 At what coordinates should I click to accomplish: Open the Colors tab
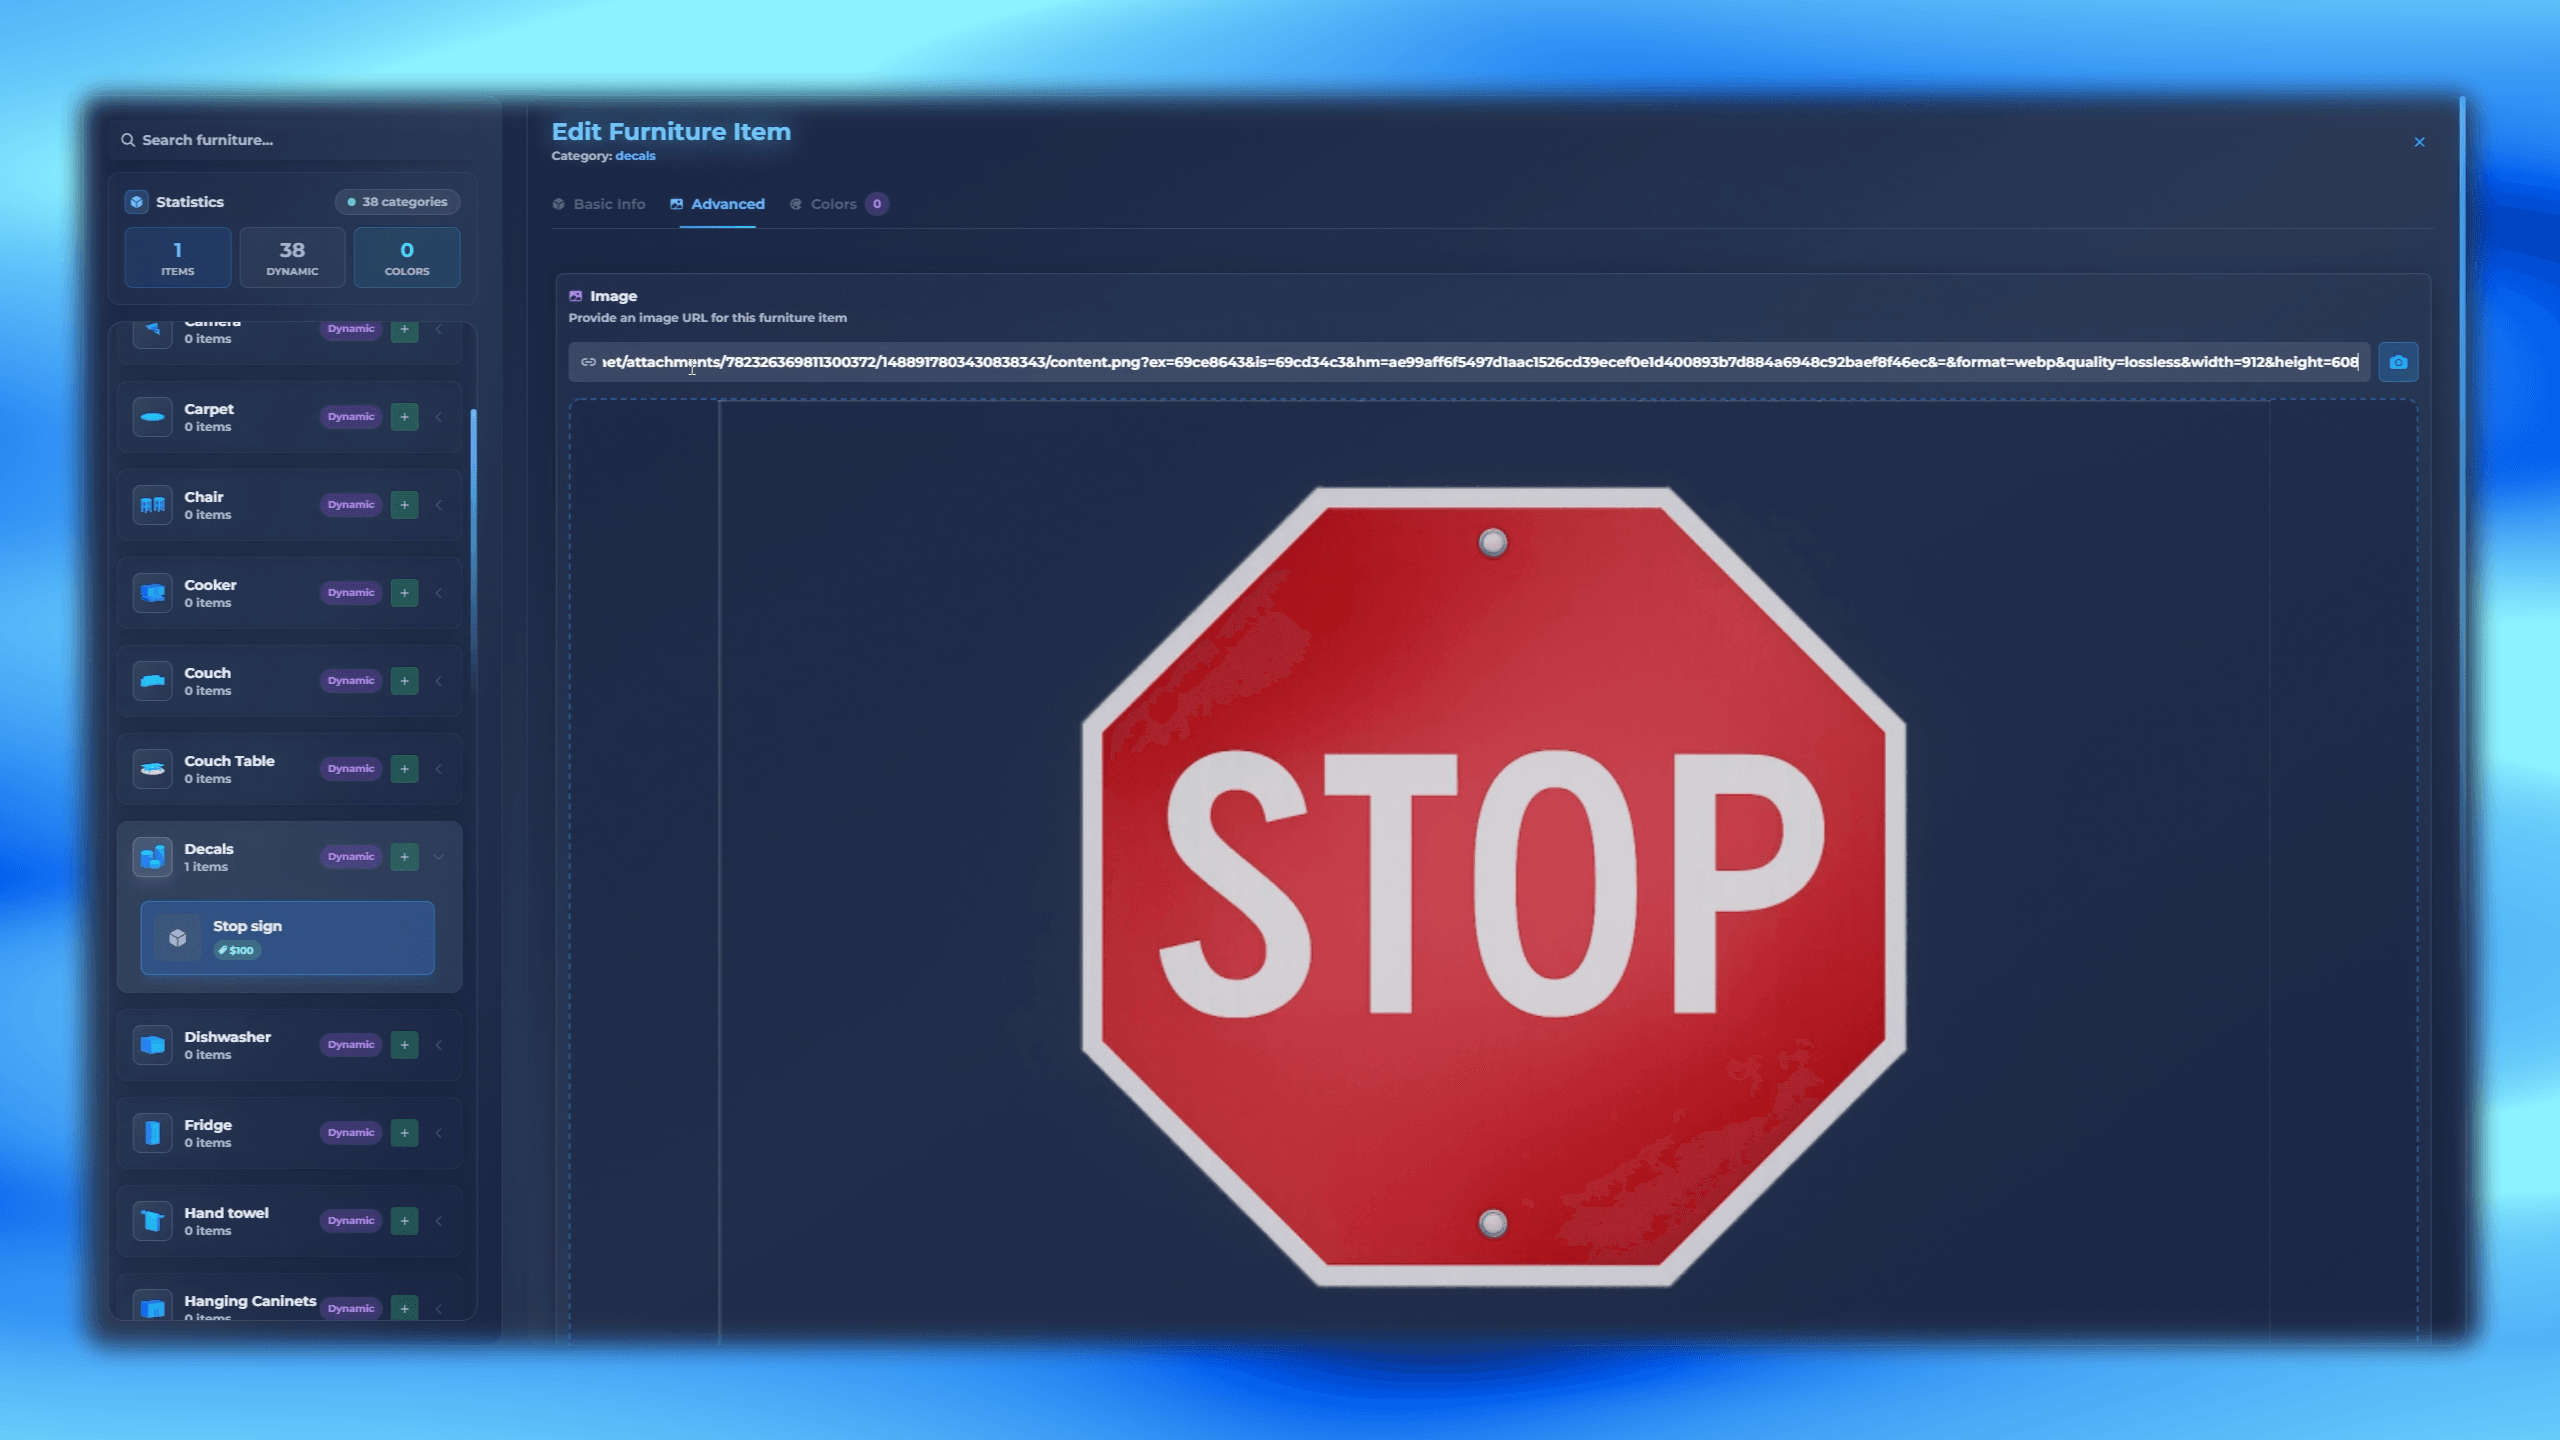[833, 204]
